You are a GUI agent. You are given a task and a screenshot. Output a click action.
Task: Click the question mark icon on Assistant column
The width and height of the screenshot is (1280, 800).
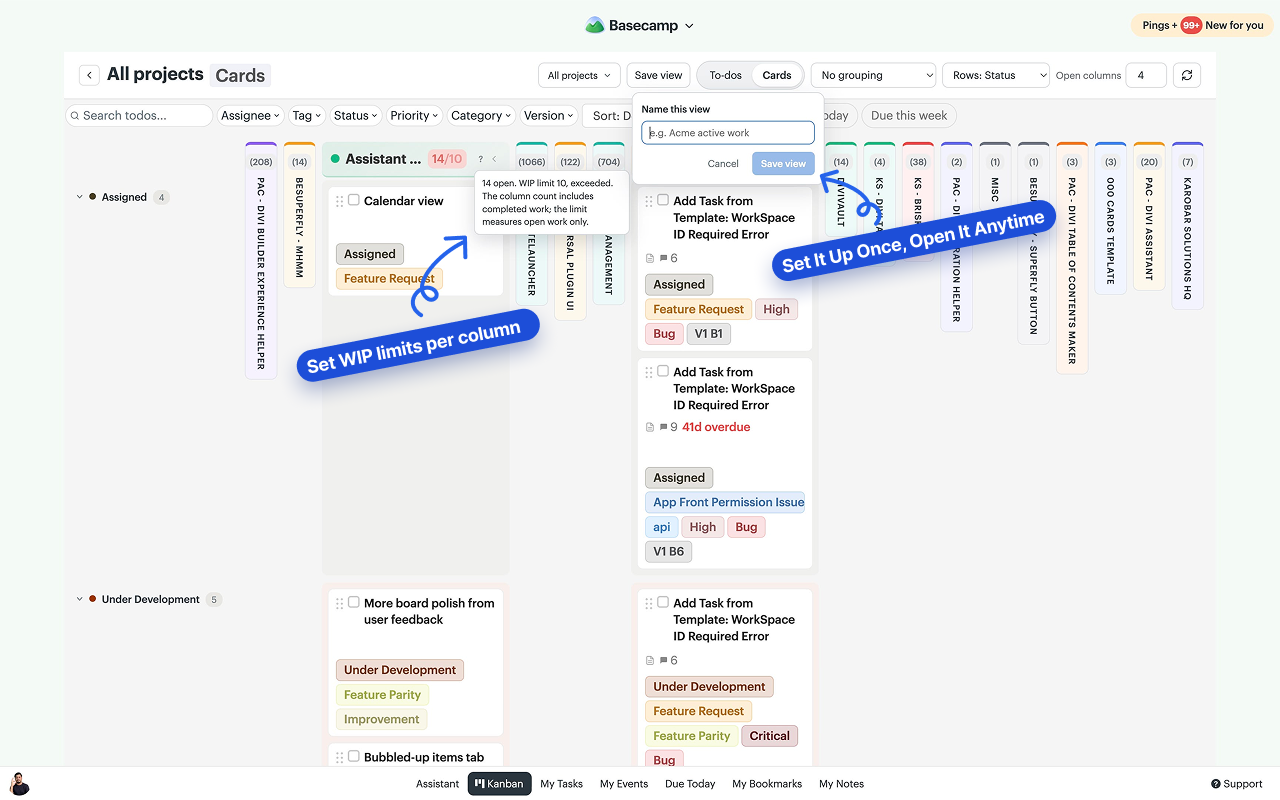pos(480,159)
